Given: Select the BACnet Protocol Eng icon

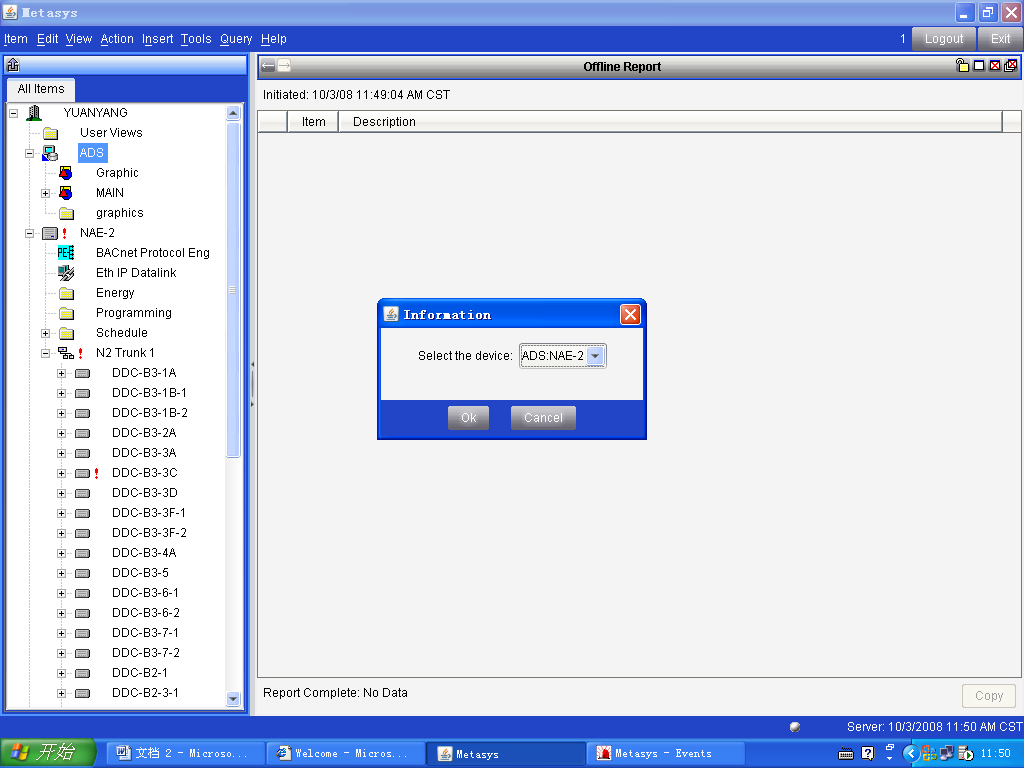Looking at the screenshot, I should point(66,253).
